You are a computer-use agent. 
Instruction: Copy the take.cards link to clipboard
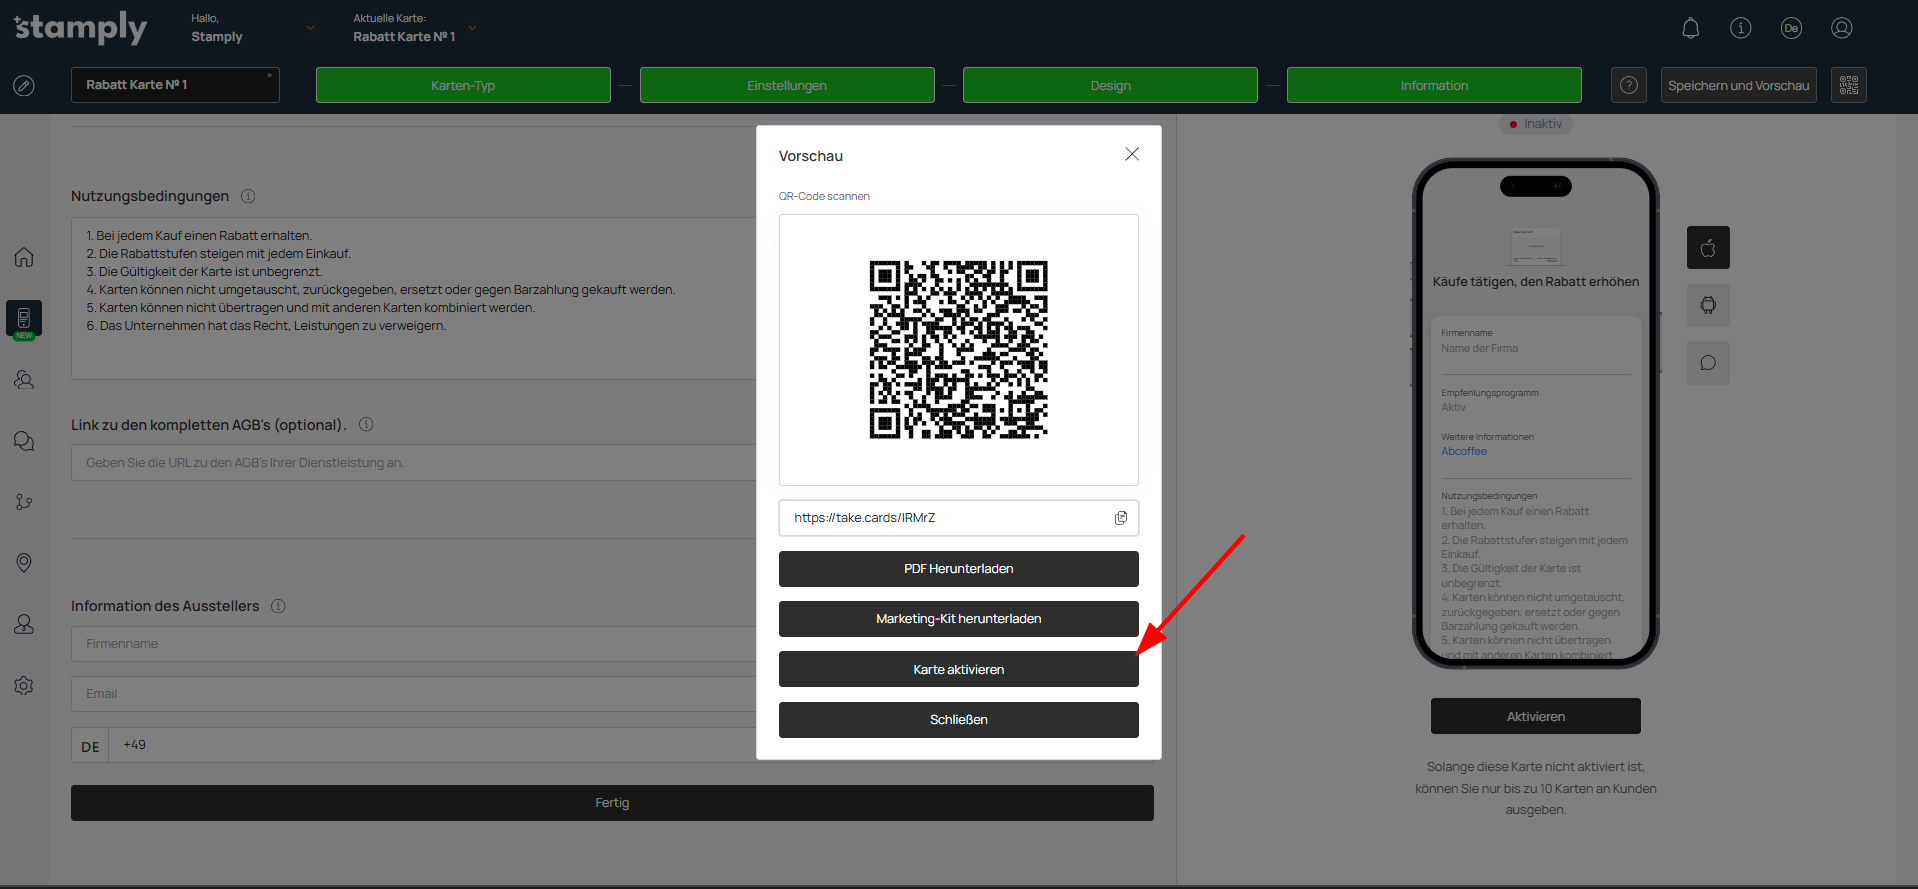pos(1120,518)
